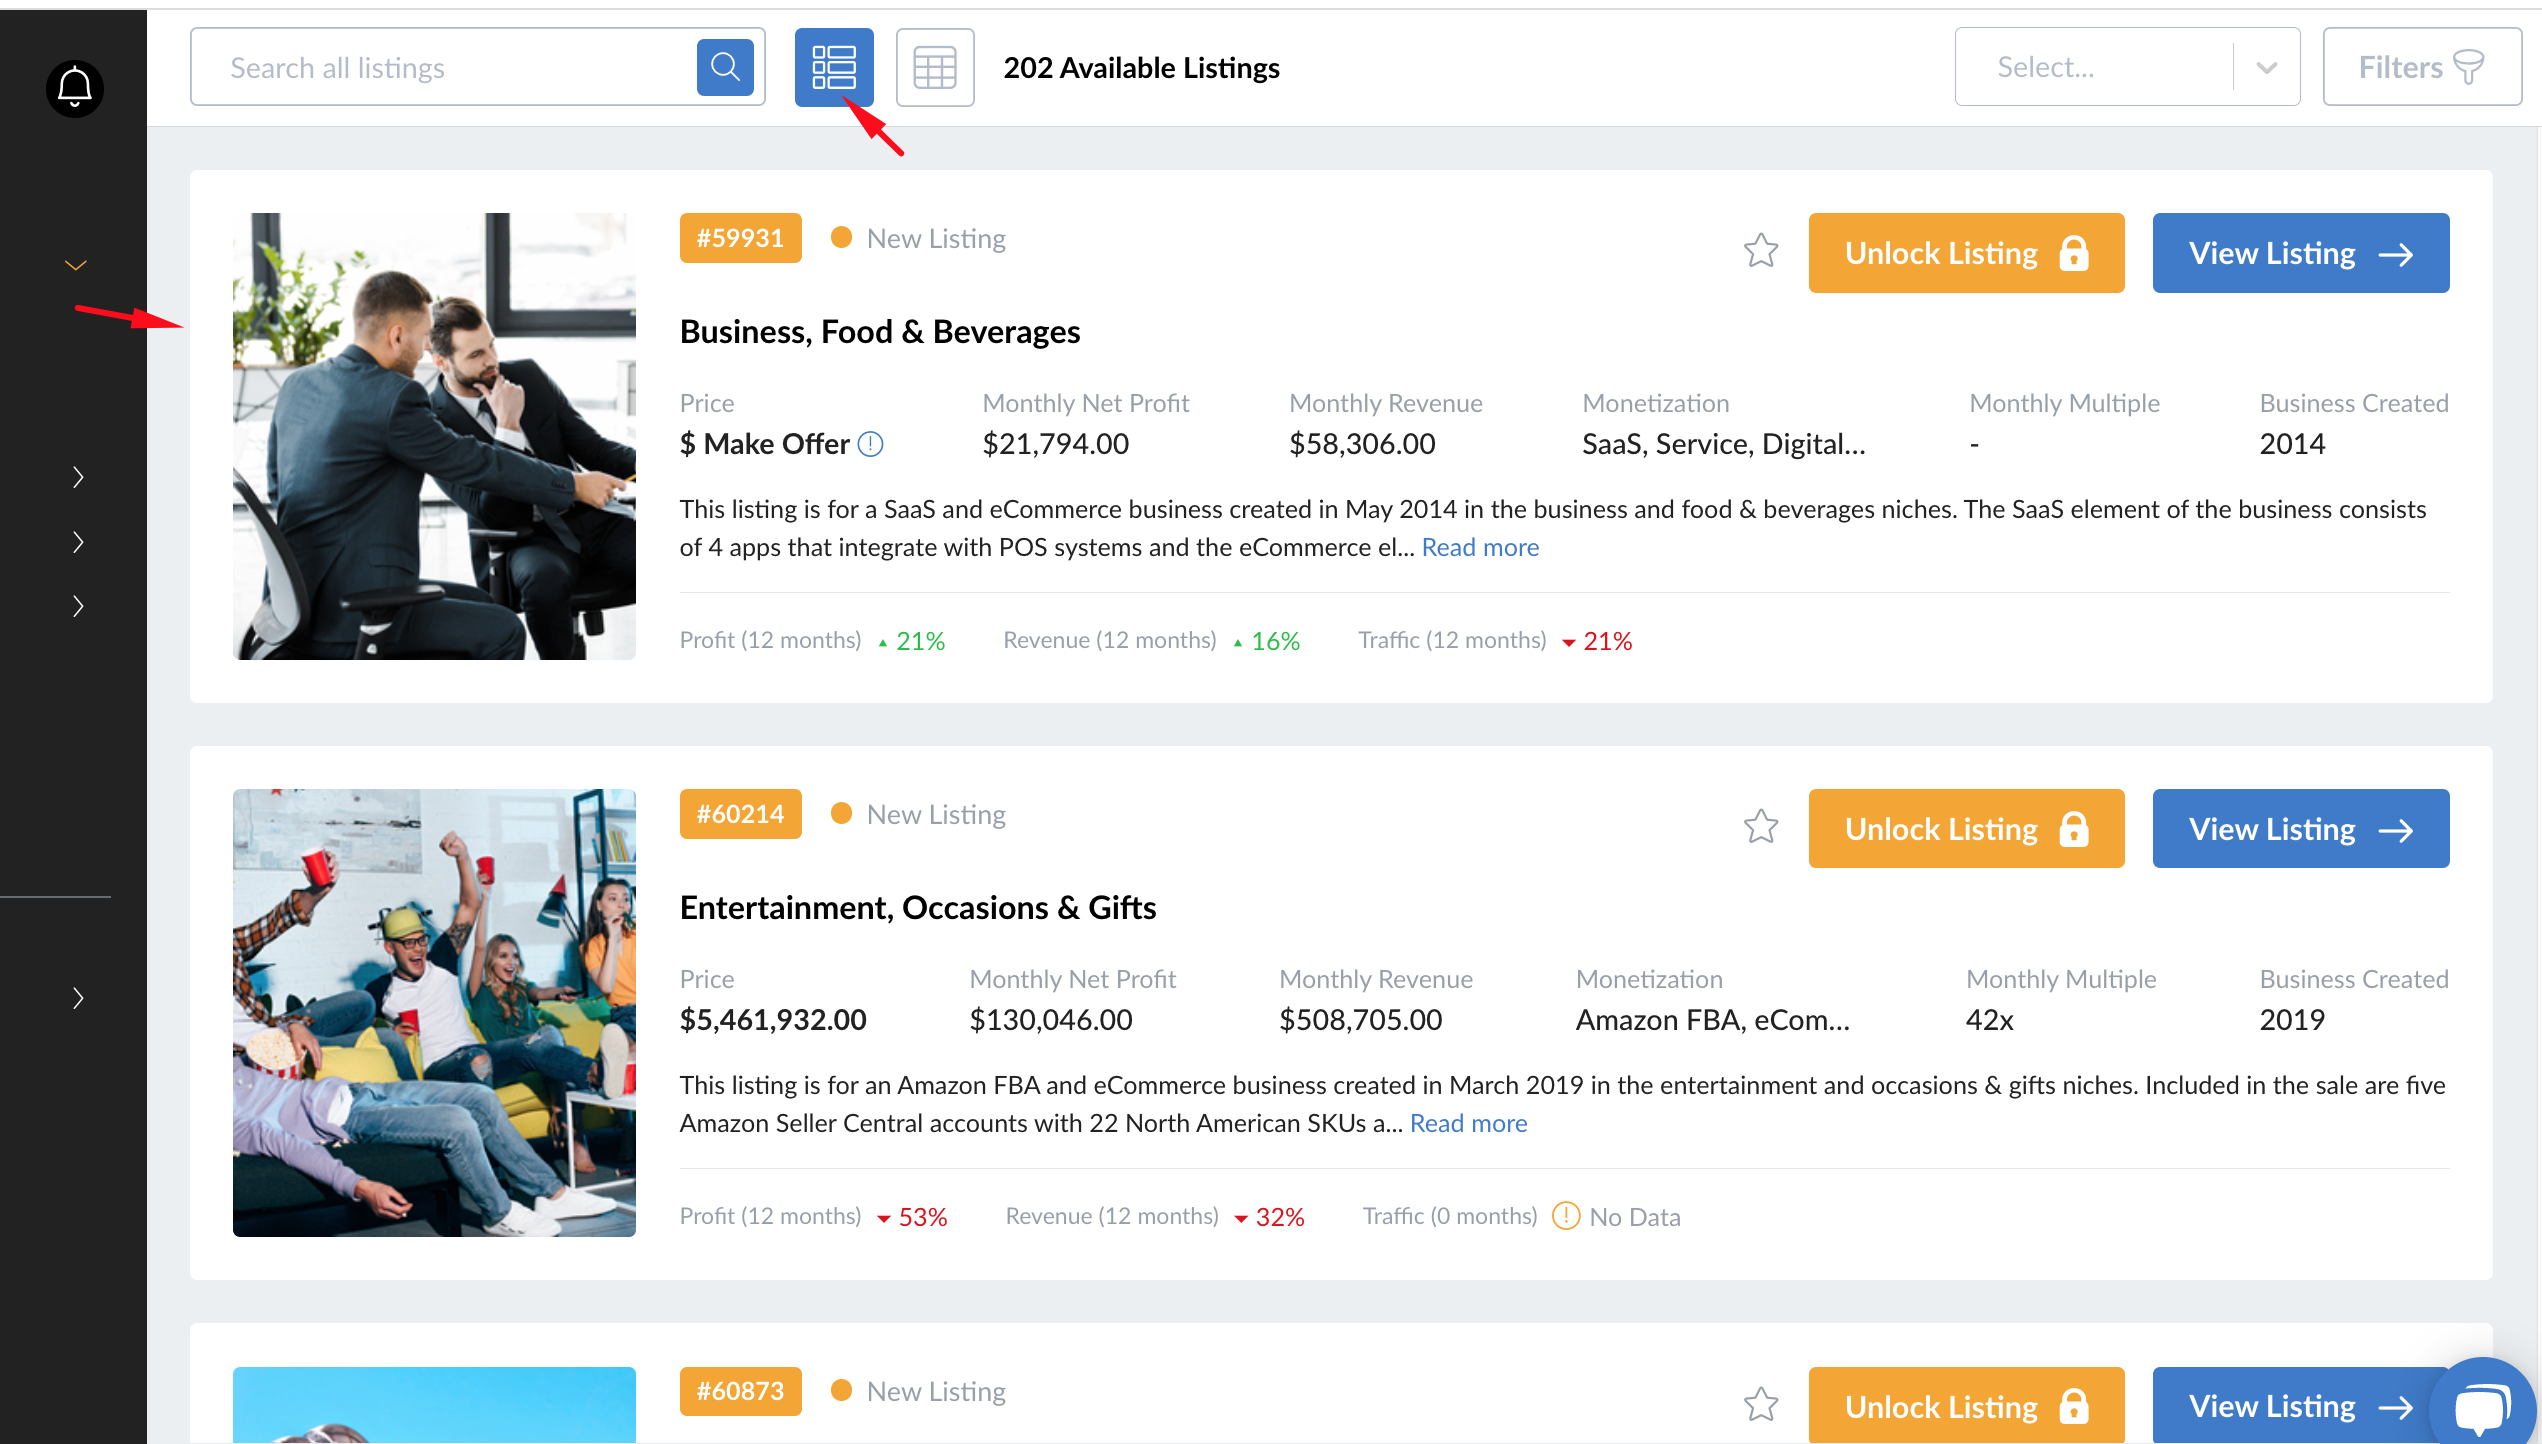Click the $5,461,932.00 price value
Screen dimensions: 2542x1444
tap(773, 1019)
